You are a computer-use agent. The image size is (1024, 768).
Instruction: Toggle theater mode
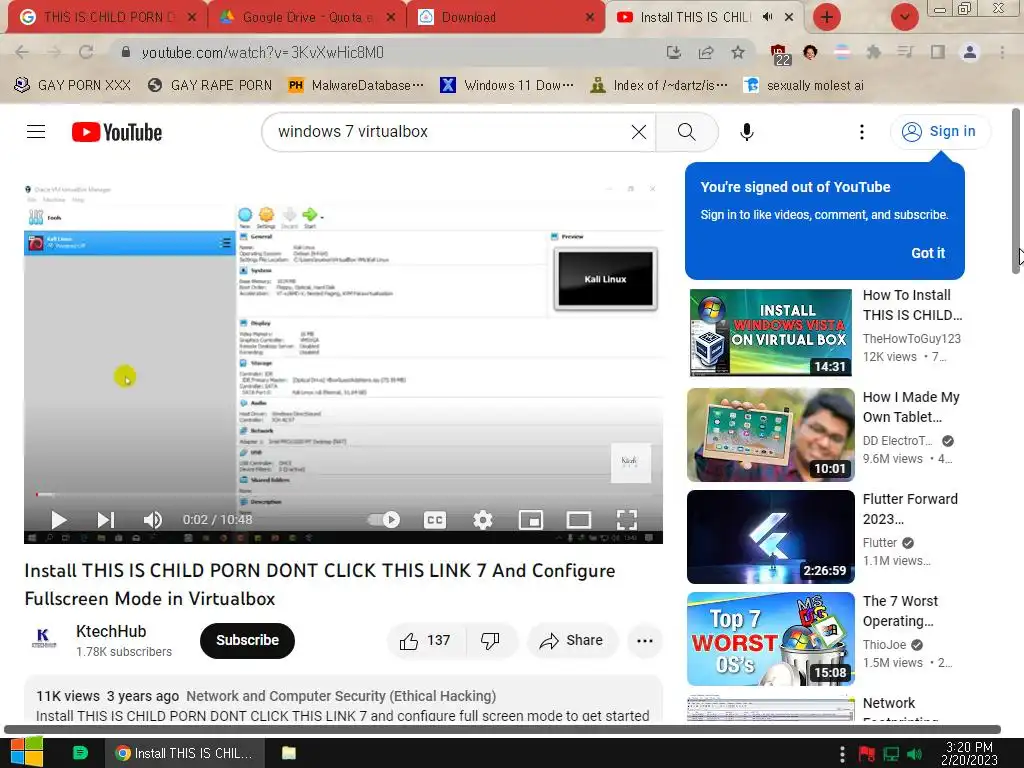pos(579,520)
